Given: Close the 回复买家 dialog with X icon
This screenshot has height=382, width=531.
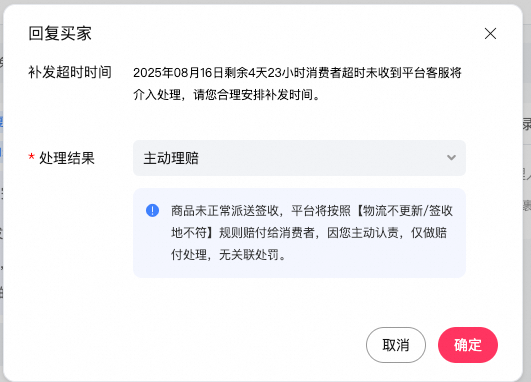Looking at the screenshot, I should coord(490,34).
